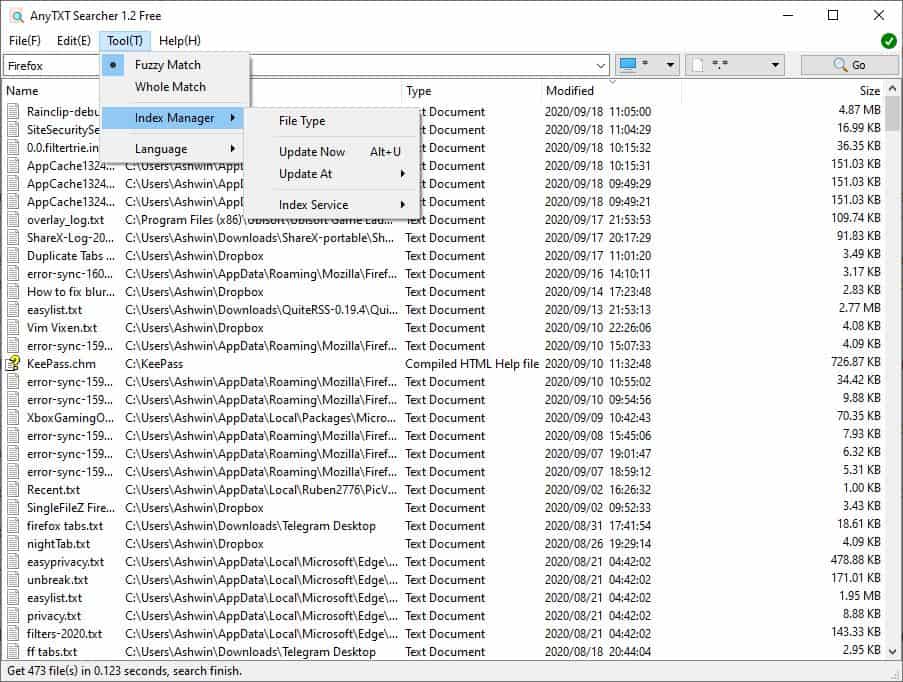903x682 pixels.
Task: Expand the Index Service submenu
Action: click(x=341, y=204)
